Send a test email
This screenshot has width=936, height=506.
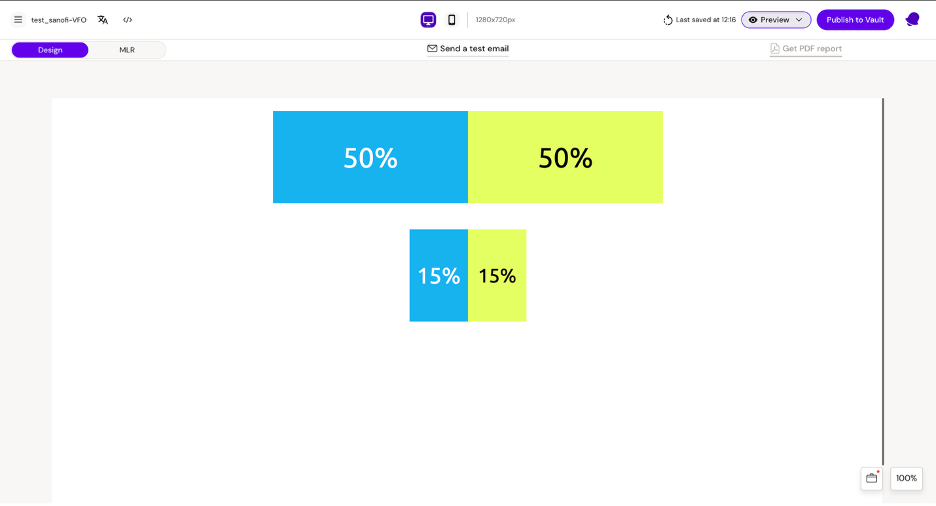(468, 49)
